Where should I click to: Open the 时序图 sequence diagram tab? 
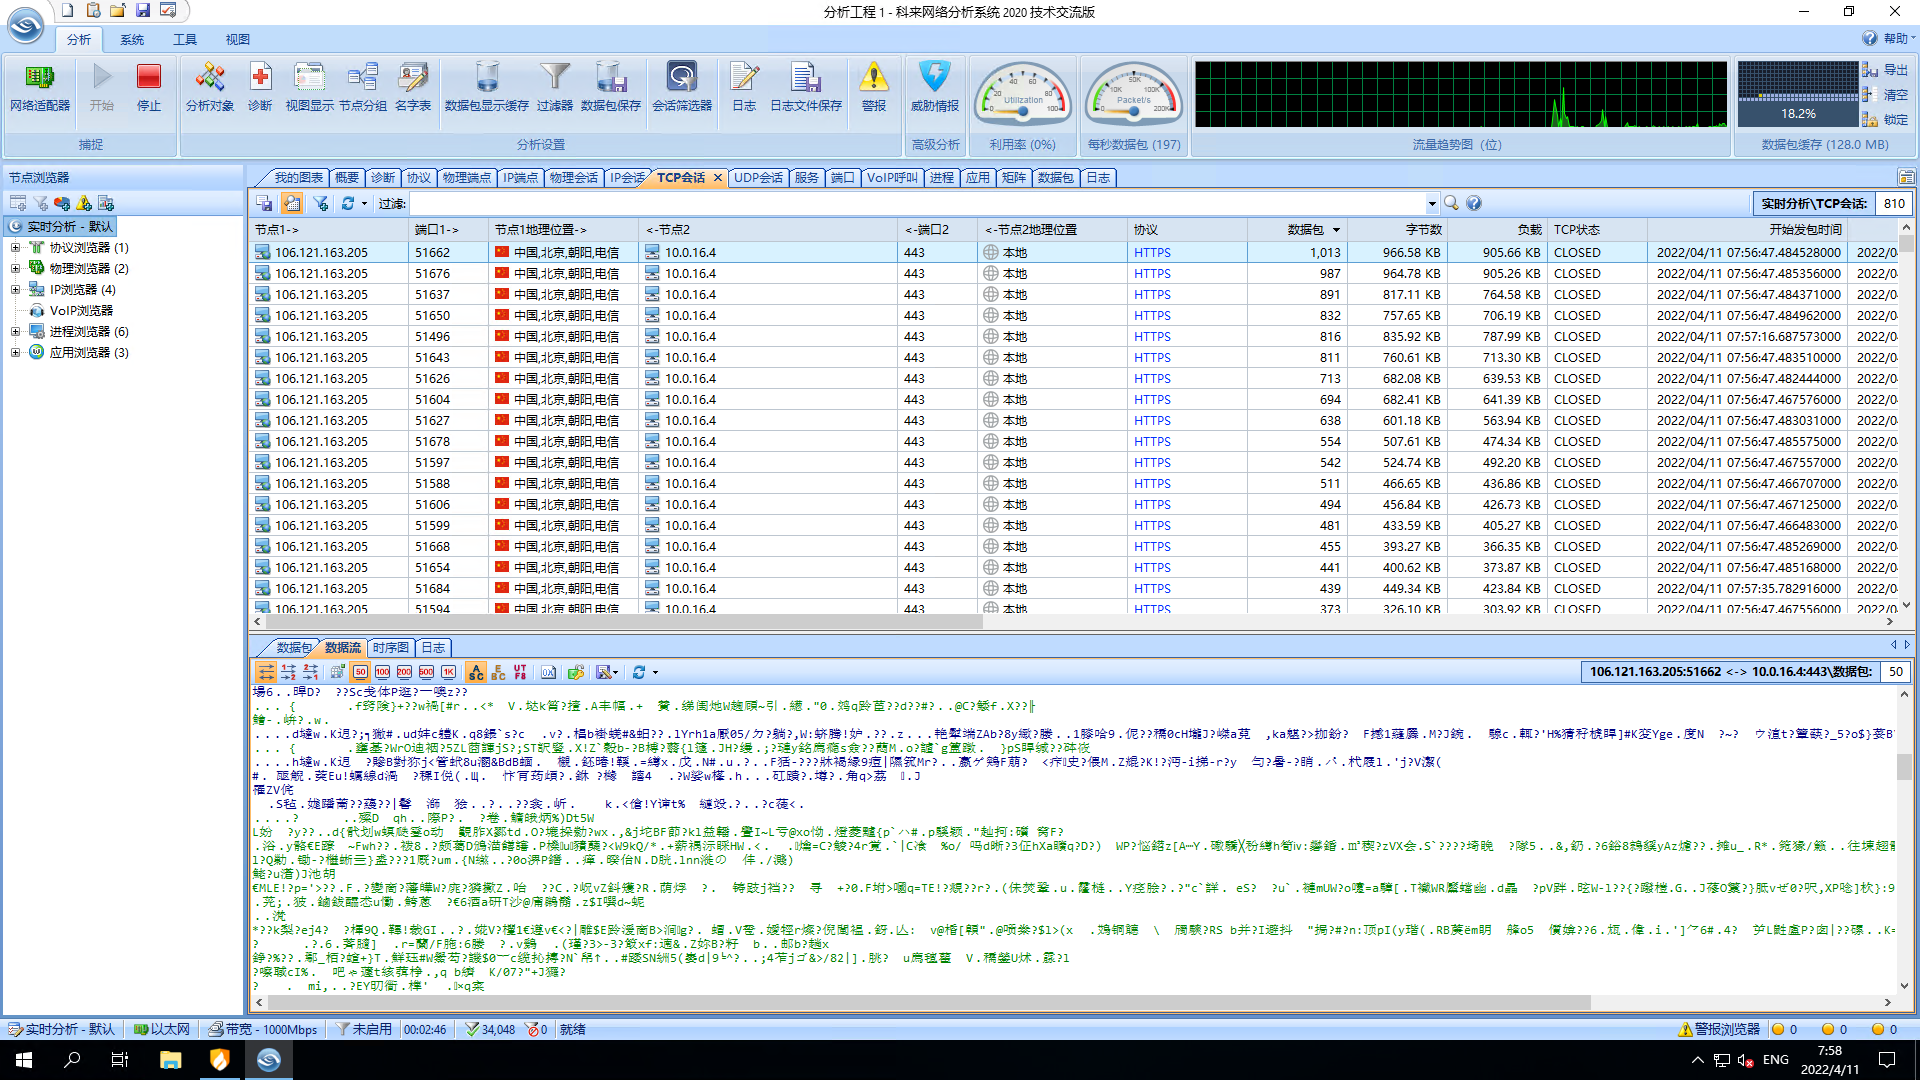(390, 648)
